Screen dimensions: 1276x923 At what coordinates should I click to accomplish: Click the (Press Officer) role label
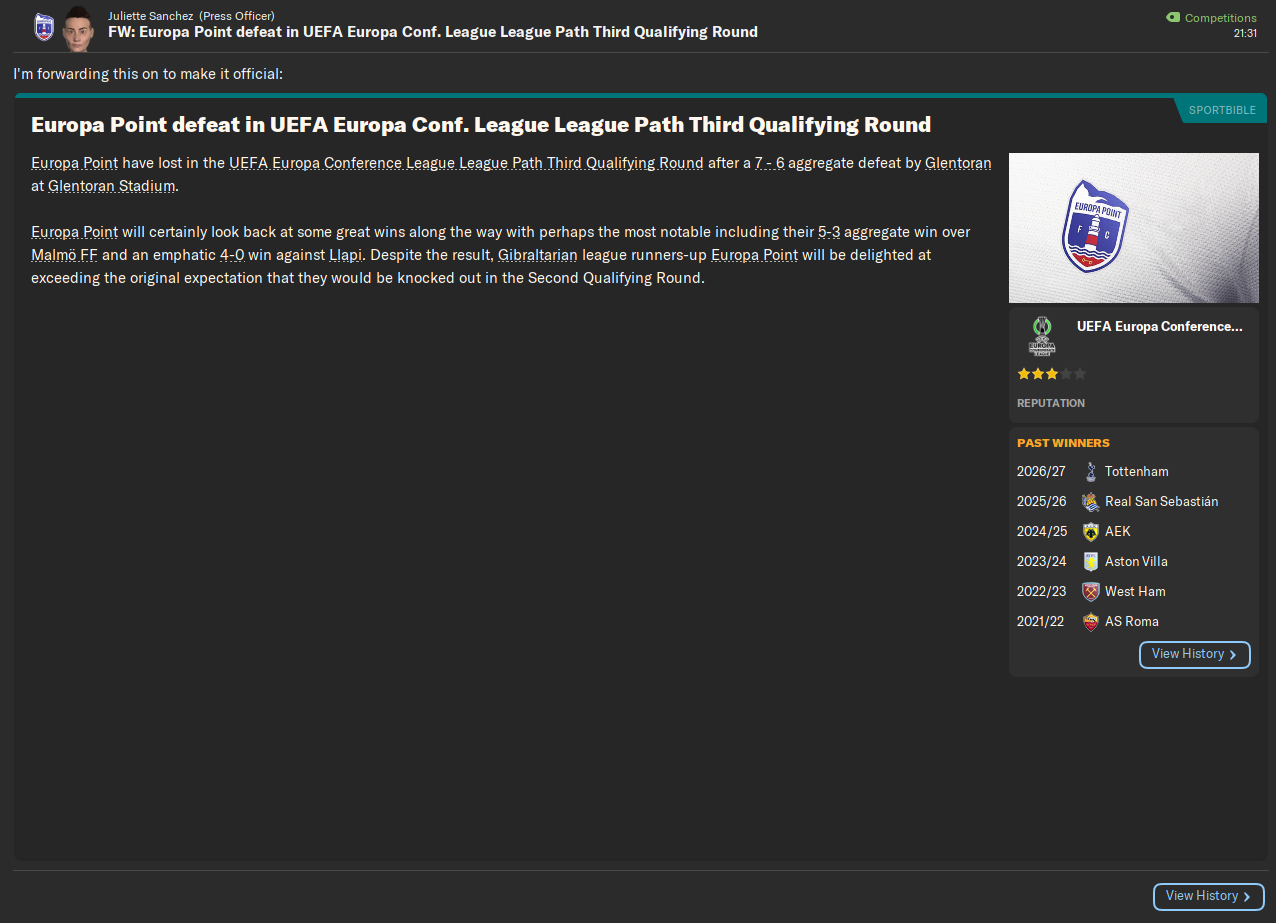[x=237, y=16]
